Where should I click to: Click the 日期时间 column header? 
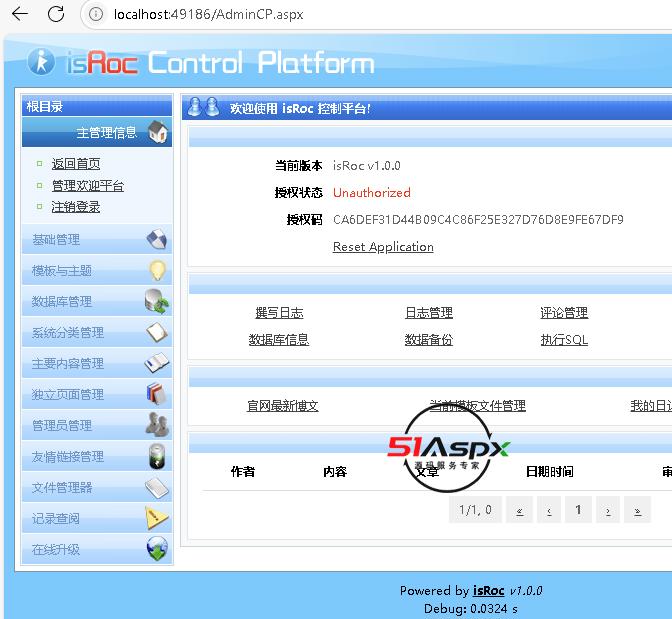tap(549, 472)
